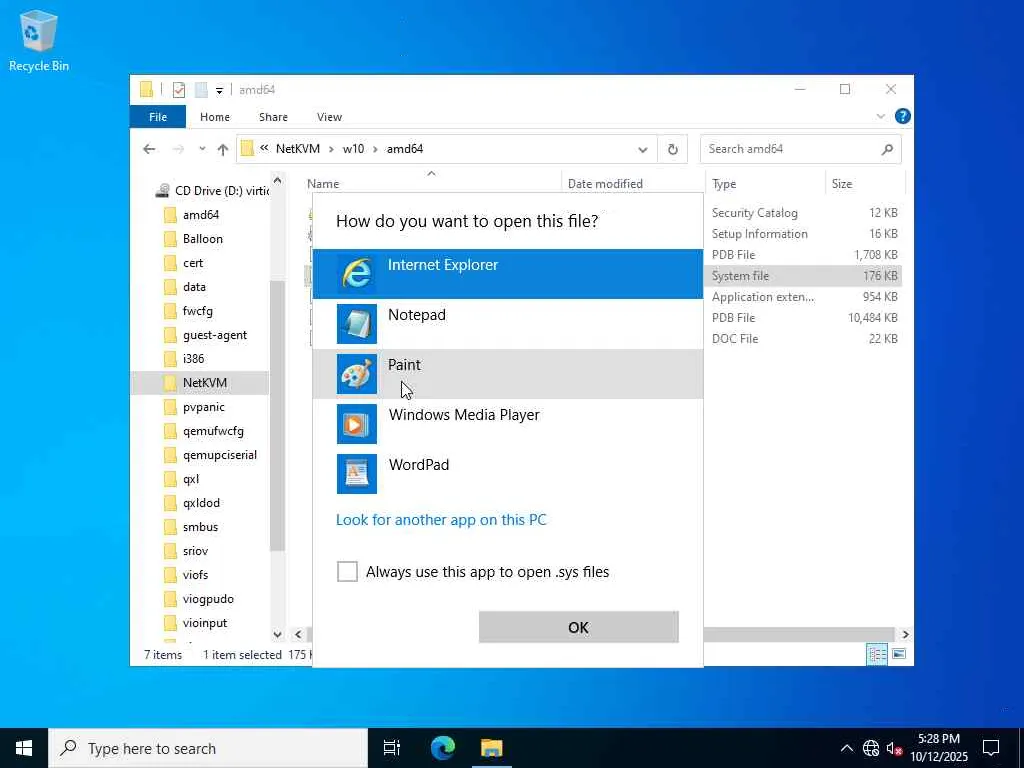
Task: Choose Internet Explorer to open the file
Action: [x=507, y=274]
